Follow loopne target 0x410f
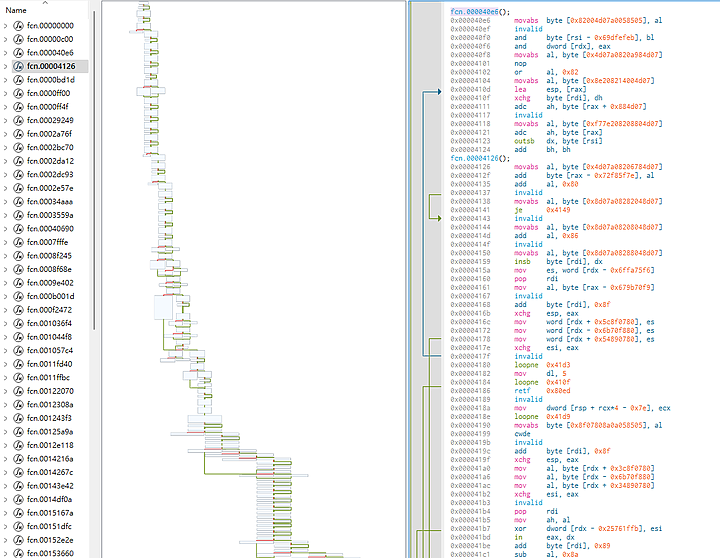This screenshot has height=558, width=720. pos(558,382)
